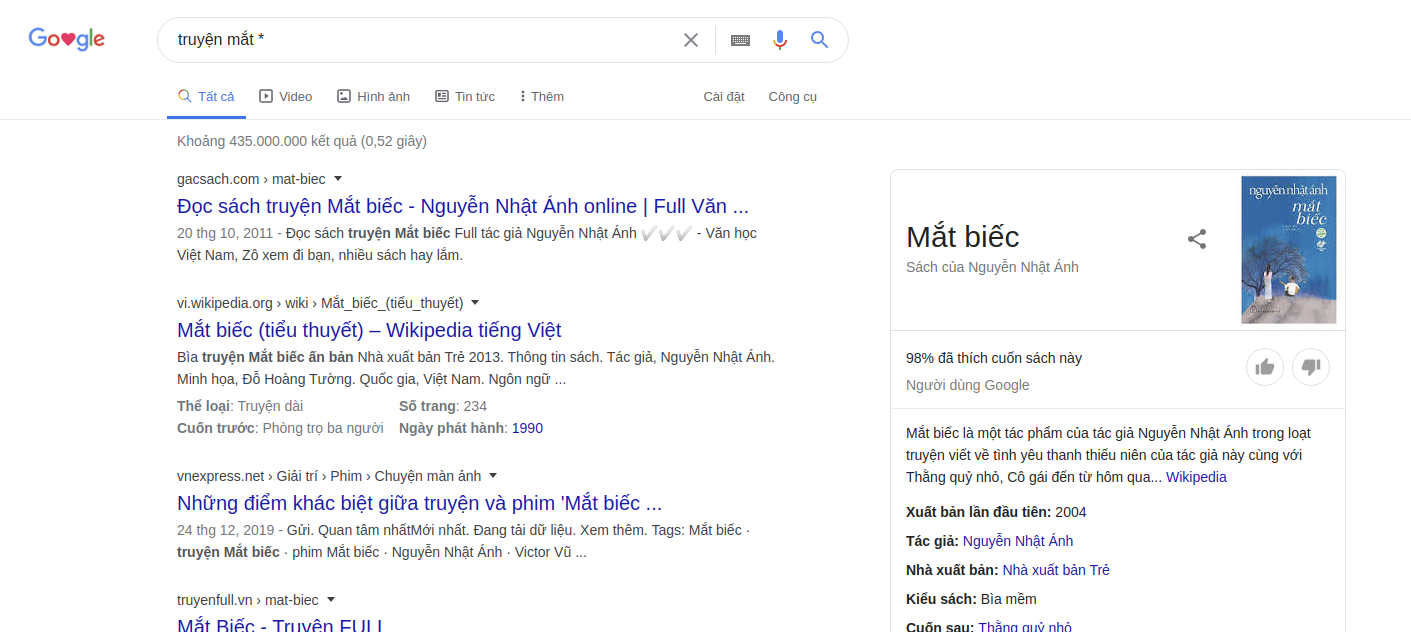Like the book with thumbs up
Viewport: 1411px width, 632px height.
[x=1265, y=367]
